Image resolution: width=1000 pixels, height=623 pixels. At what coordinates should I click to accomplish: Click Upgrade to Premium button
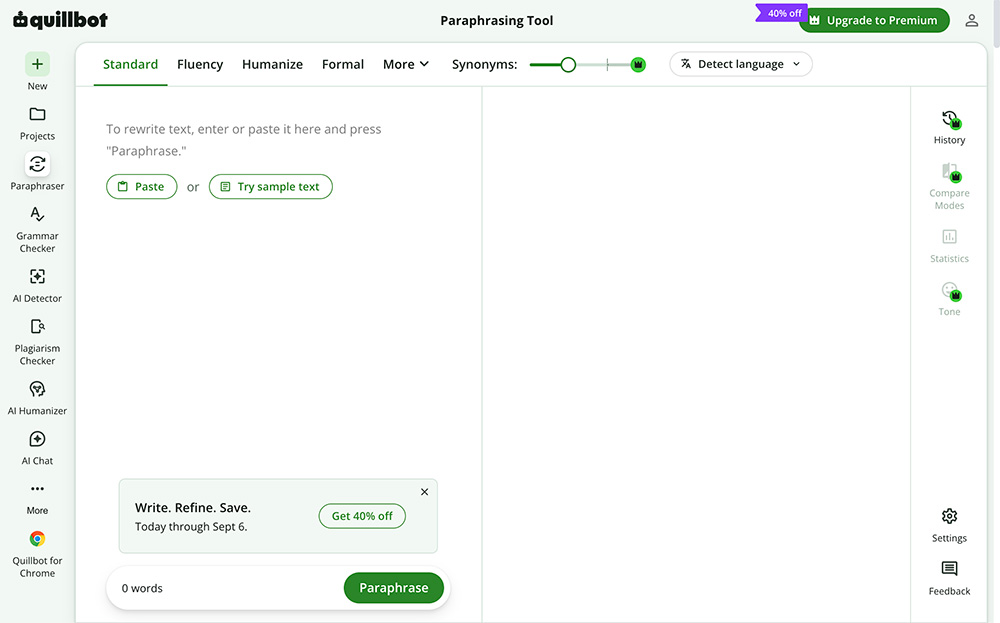tap(874, 20)
